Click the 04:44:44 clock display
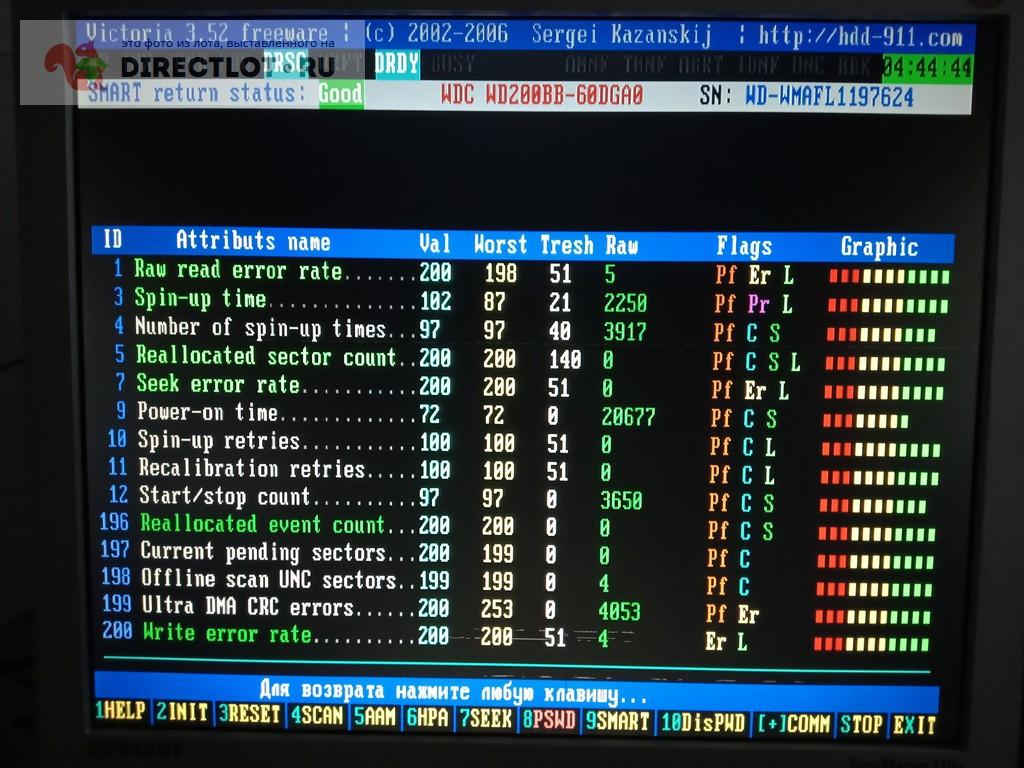The image size is (1024, 768). [x=927, y=68]
